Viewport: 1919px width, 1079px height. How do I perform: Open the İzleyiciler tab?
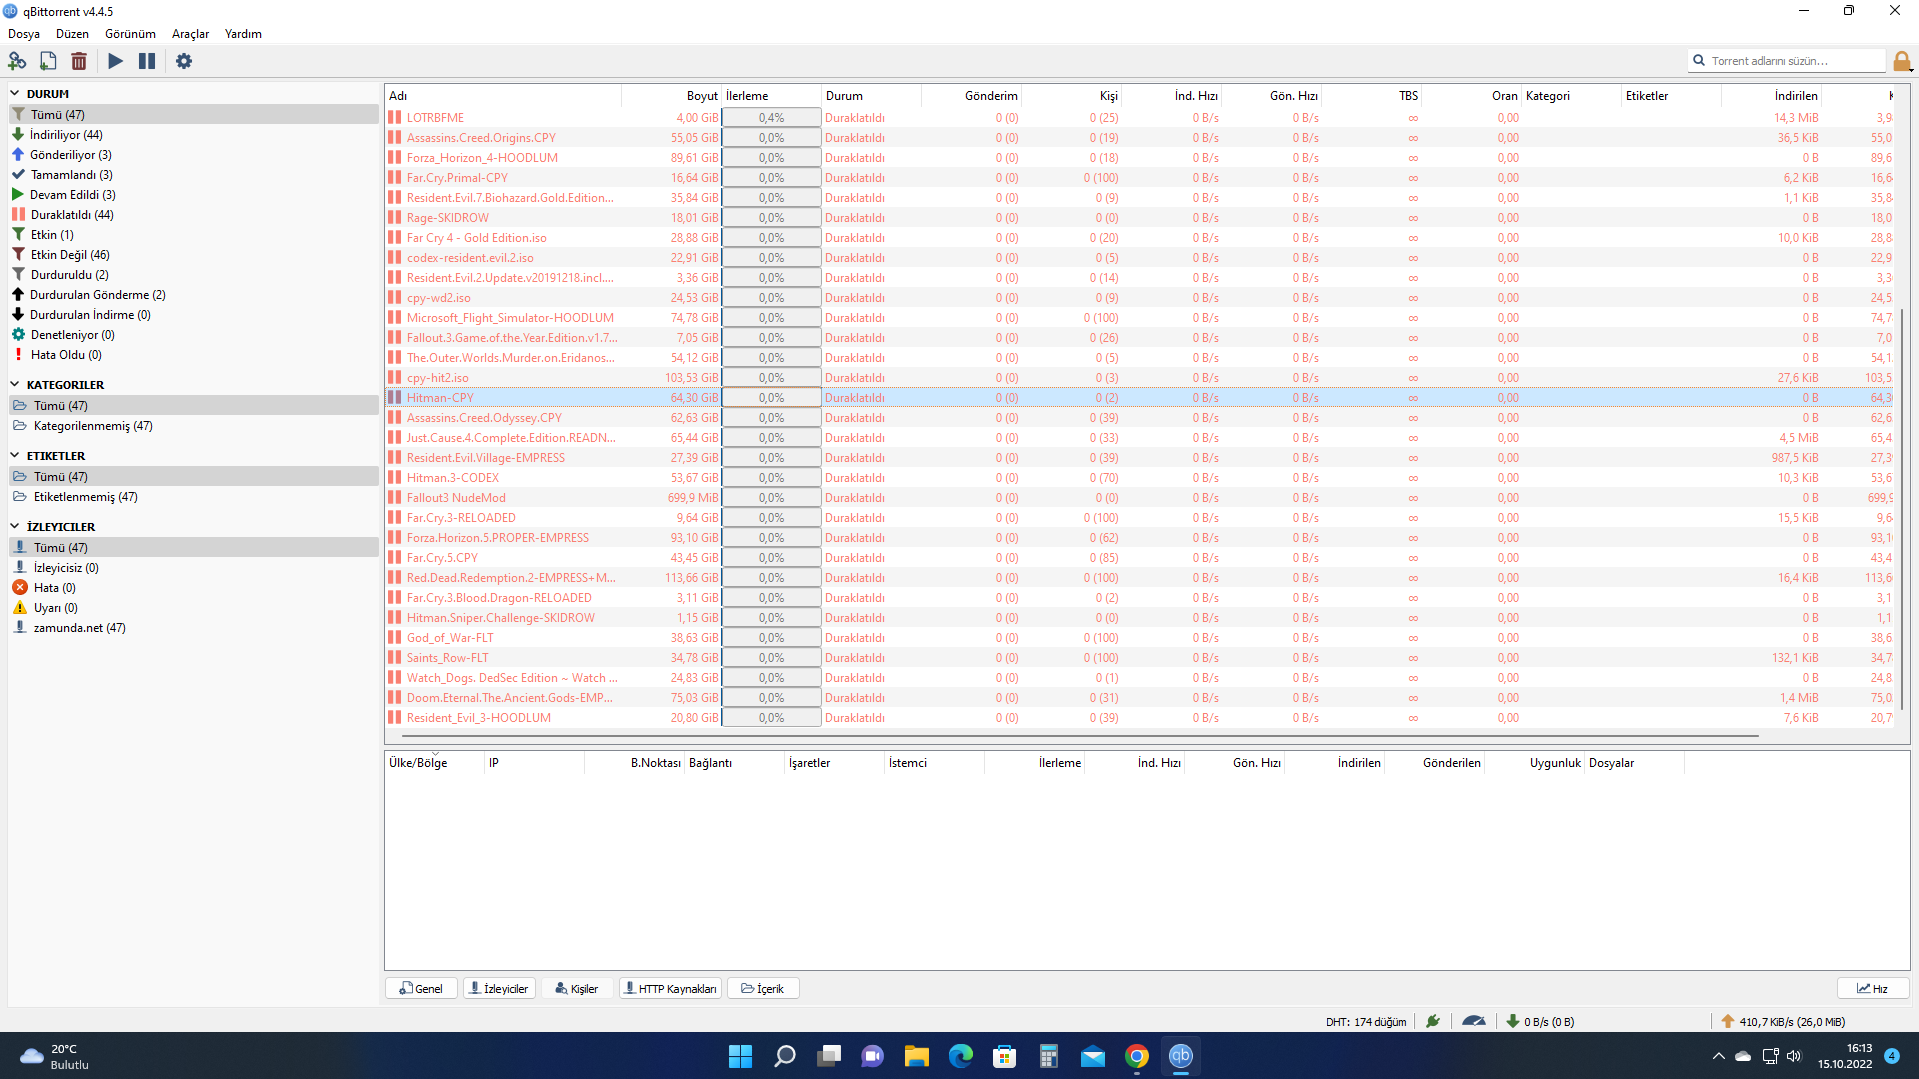499,989
